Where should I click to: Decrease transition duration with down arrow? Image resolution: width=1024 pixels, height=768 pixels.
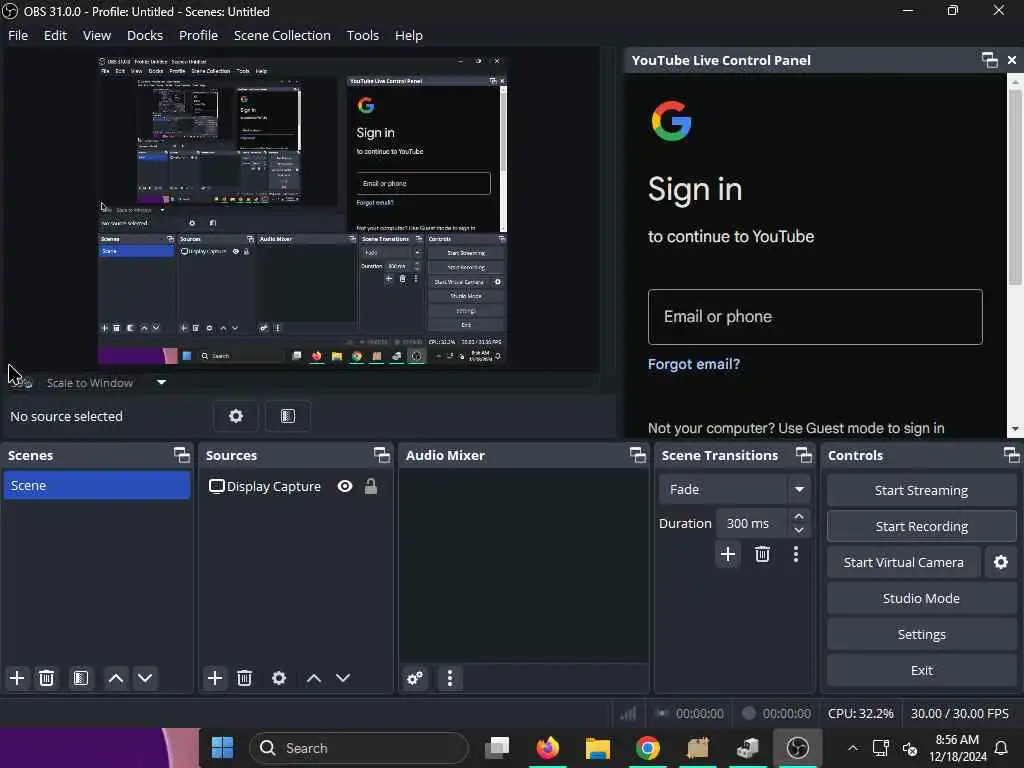pos(799,530)
